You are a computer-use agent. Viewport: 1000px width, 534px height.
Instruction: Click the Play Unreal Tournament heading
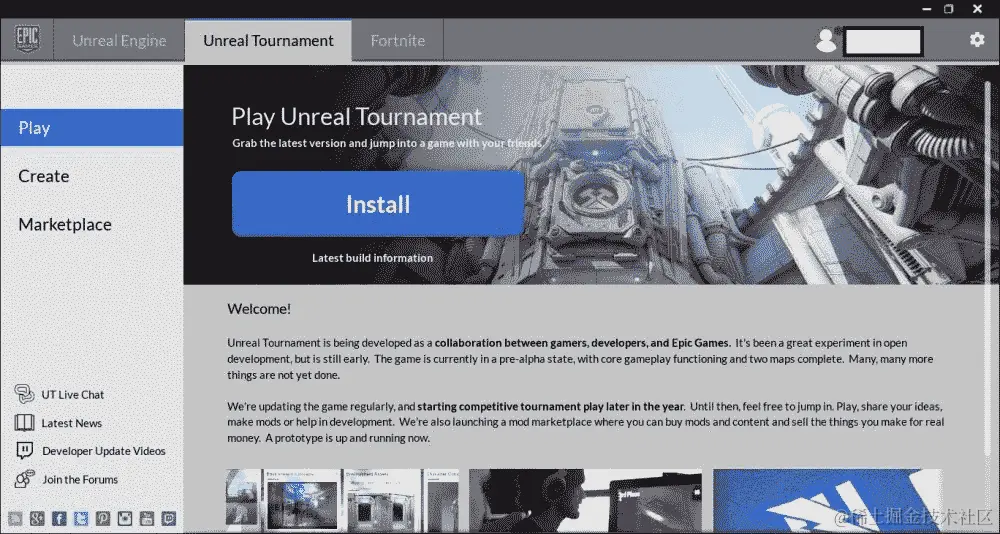357,117
